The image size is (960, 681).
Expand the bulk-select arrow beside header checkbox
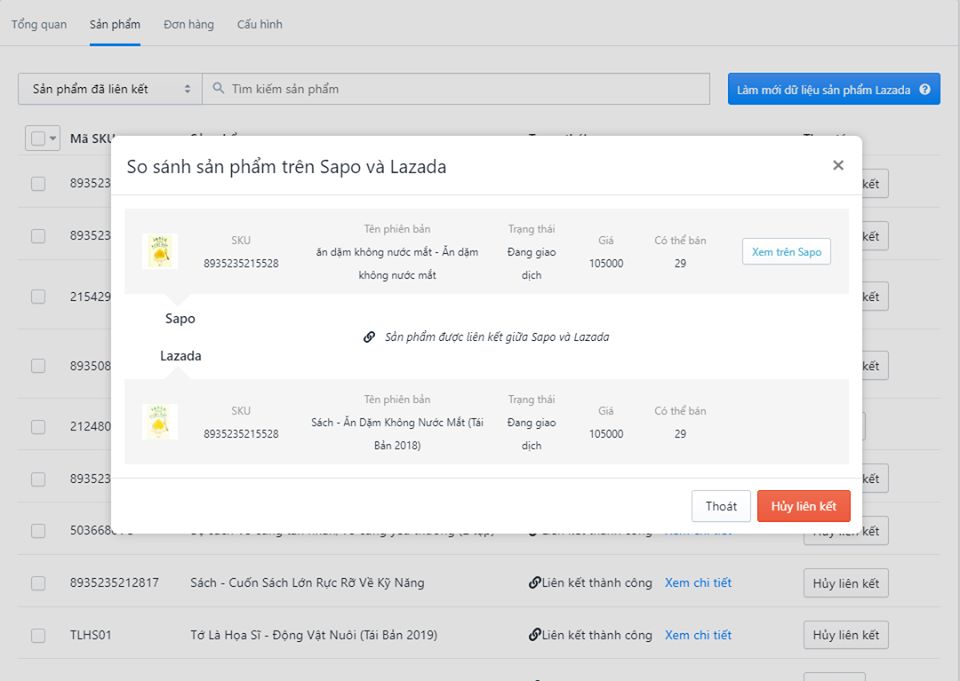[52, 139]
